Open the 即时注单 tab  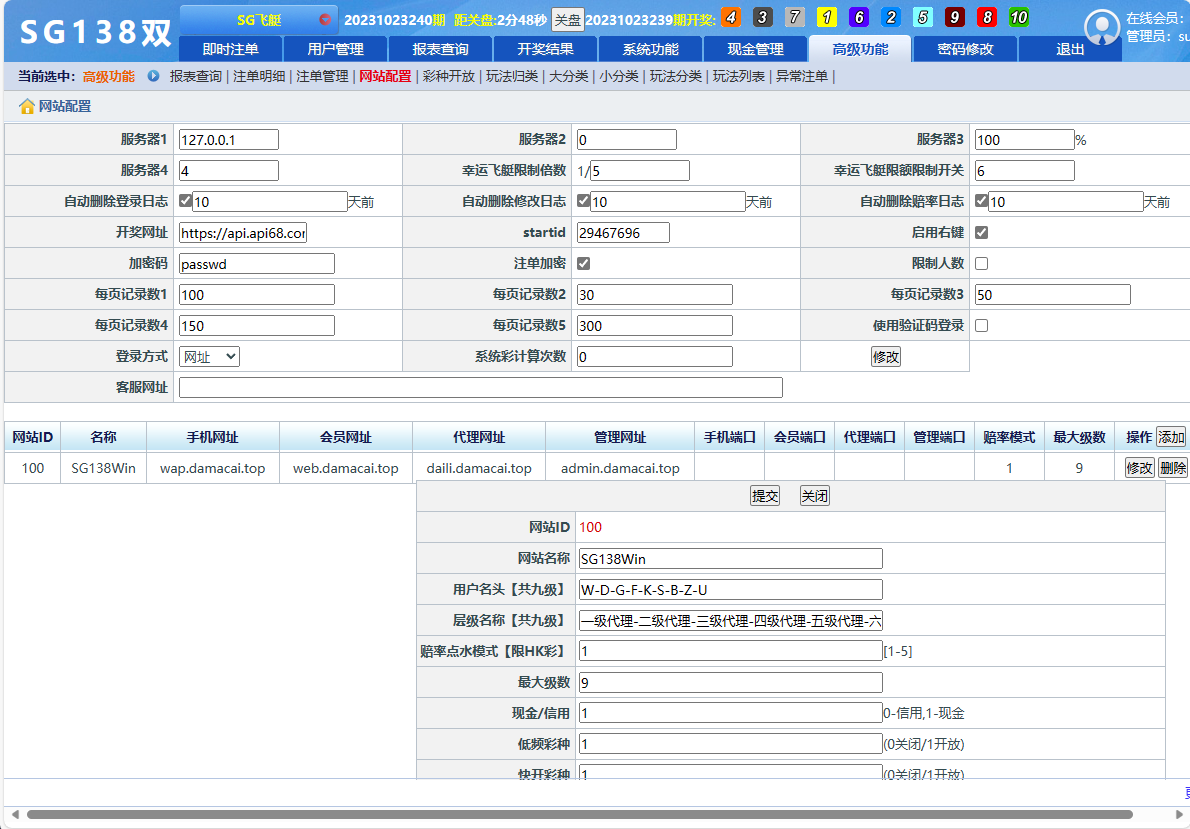231,49
